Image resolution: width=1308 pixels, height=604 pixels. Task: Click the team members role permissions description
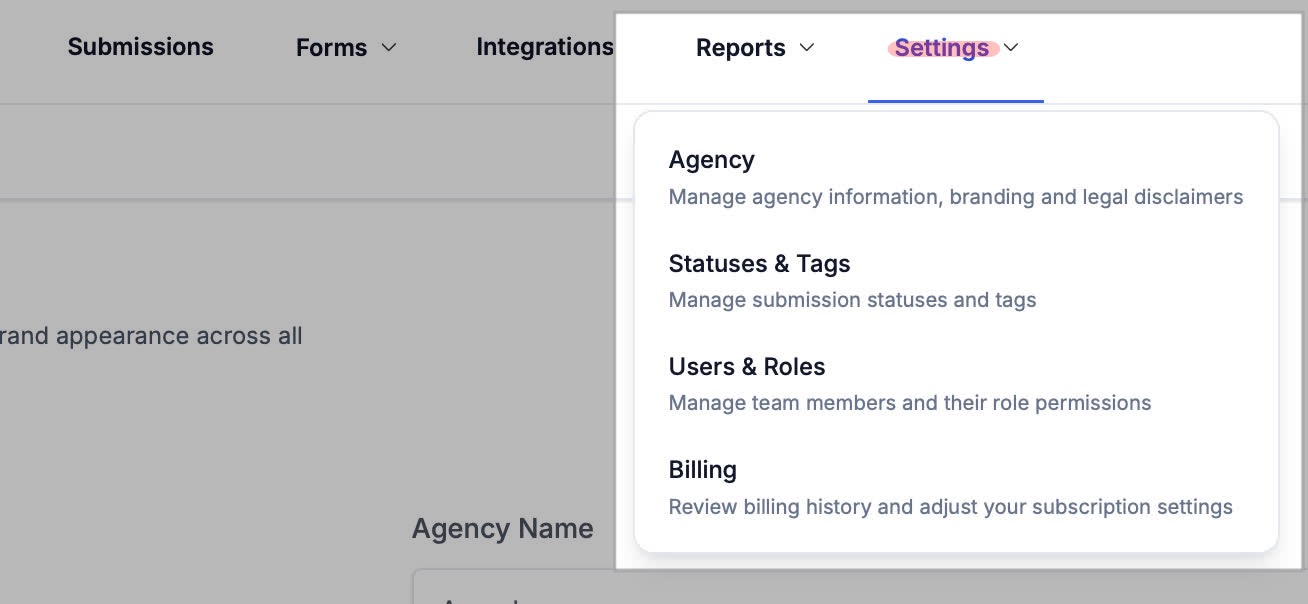click(909, 403)
